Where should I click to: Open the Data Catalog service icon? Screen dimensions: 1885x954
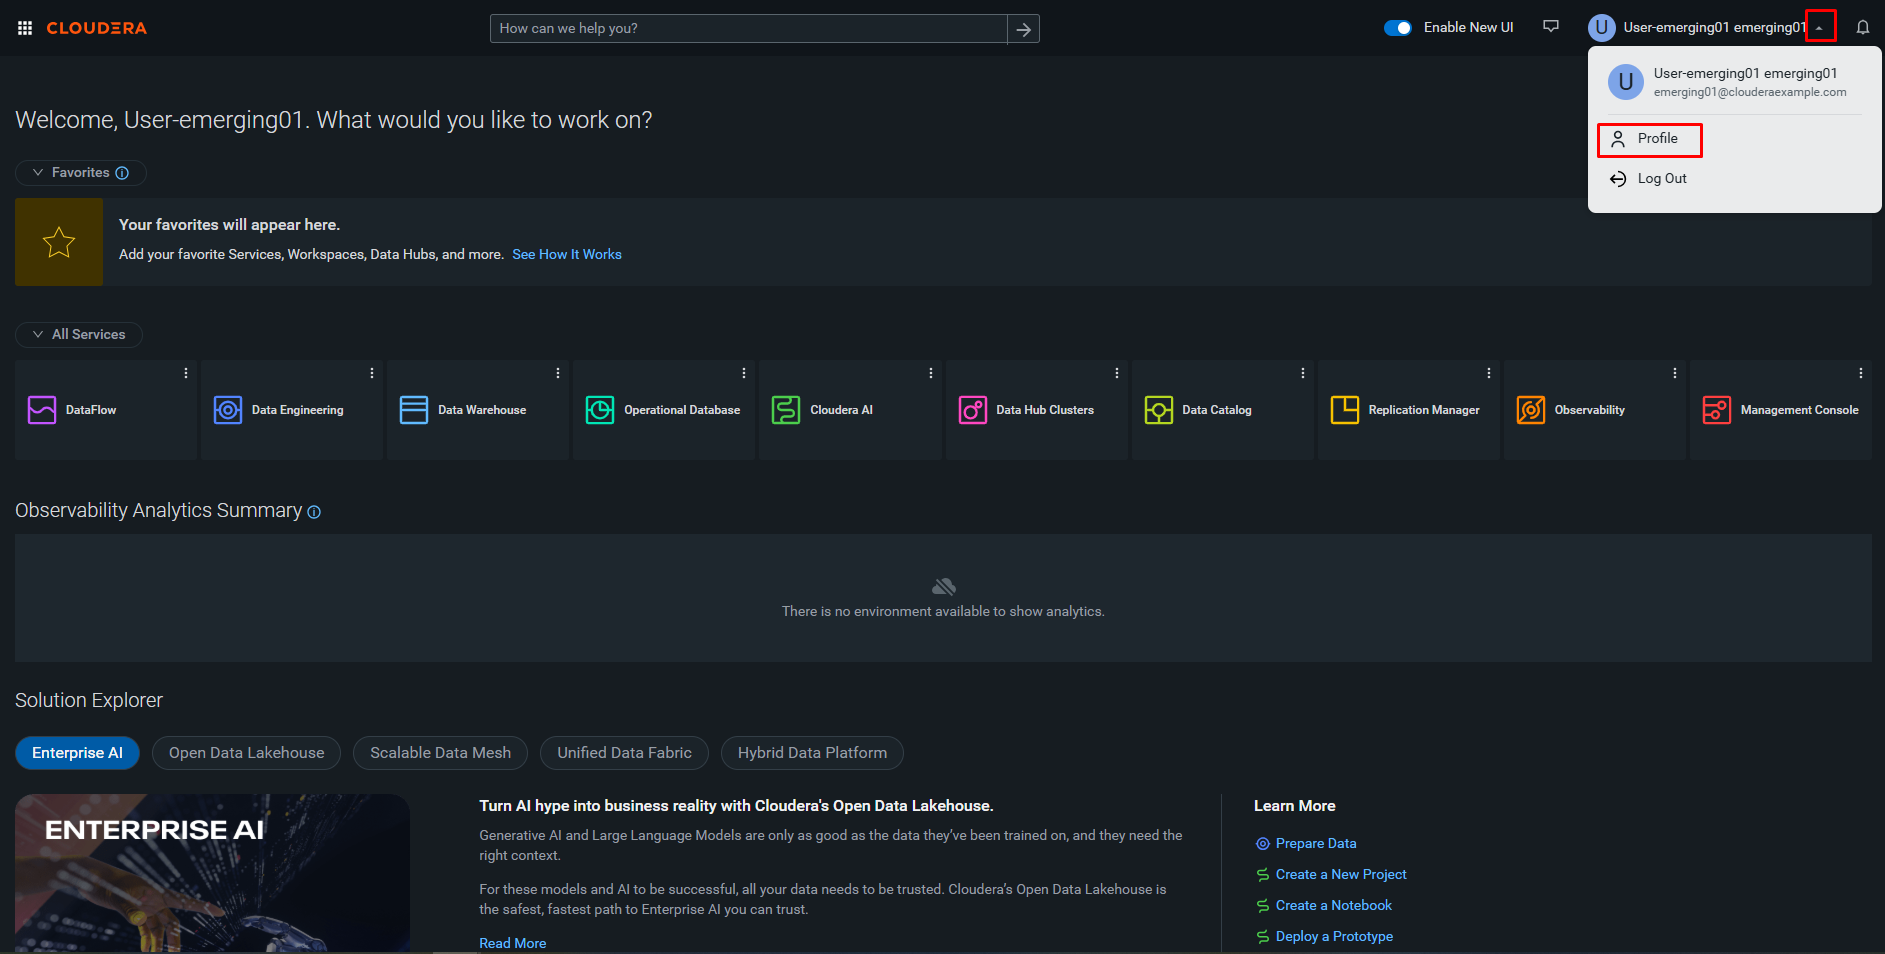click(1159, 410)
